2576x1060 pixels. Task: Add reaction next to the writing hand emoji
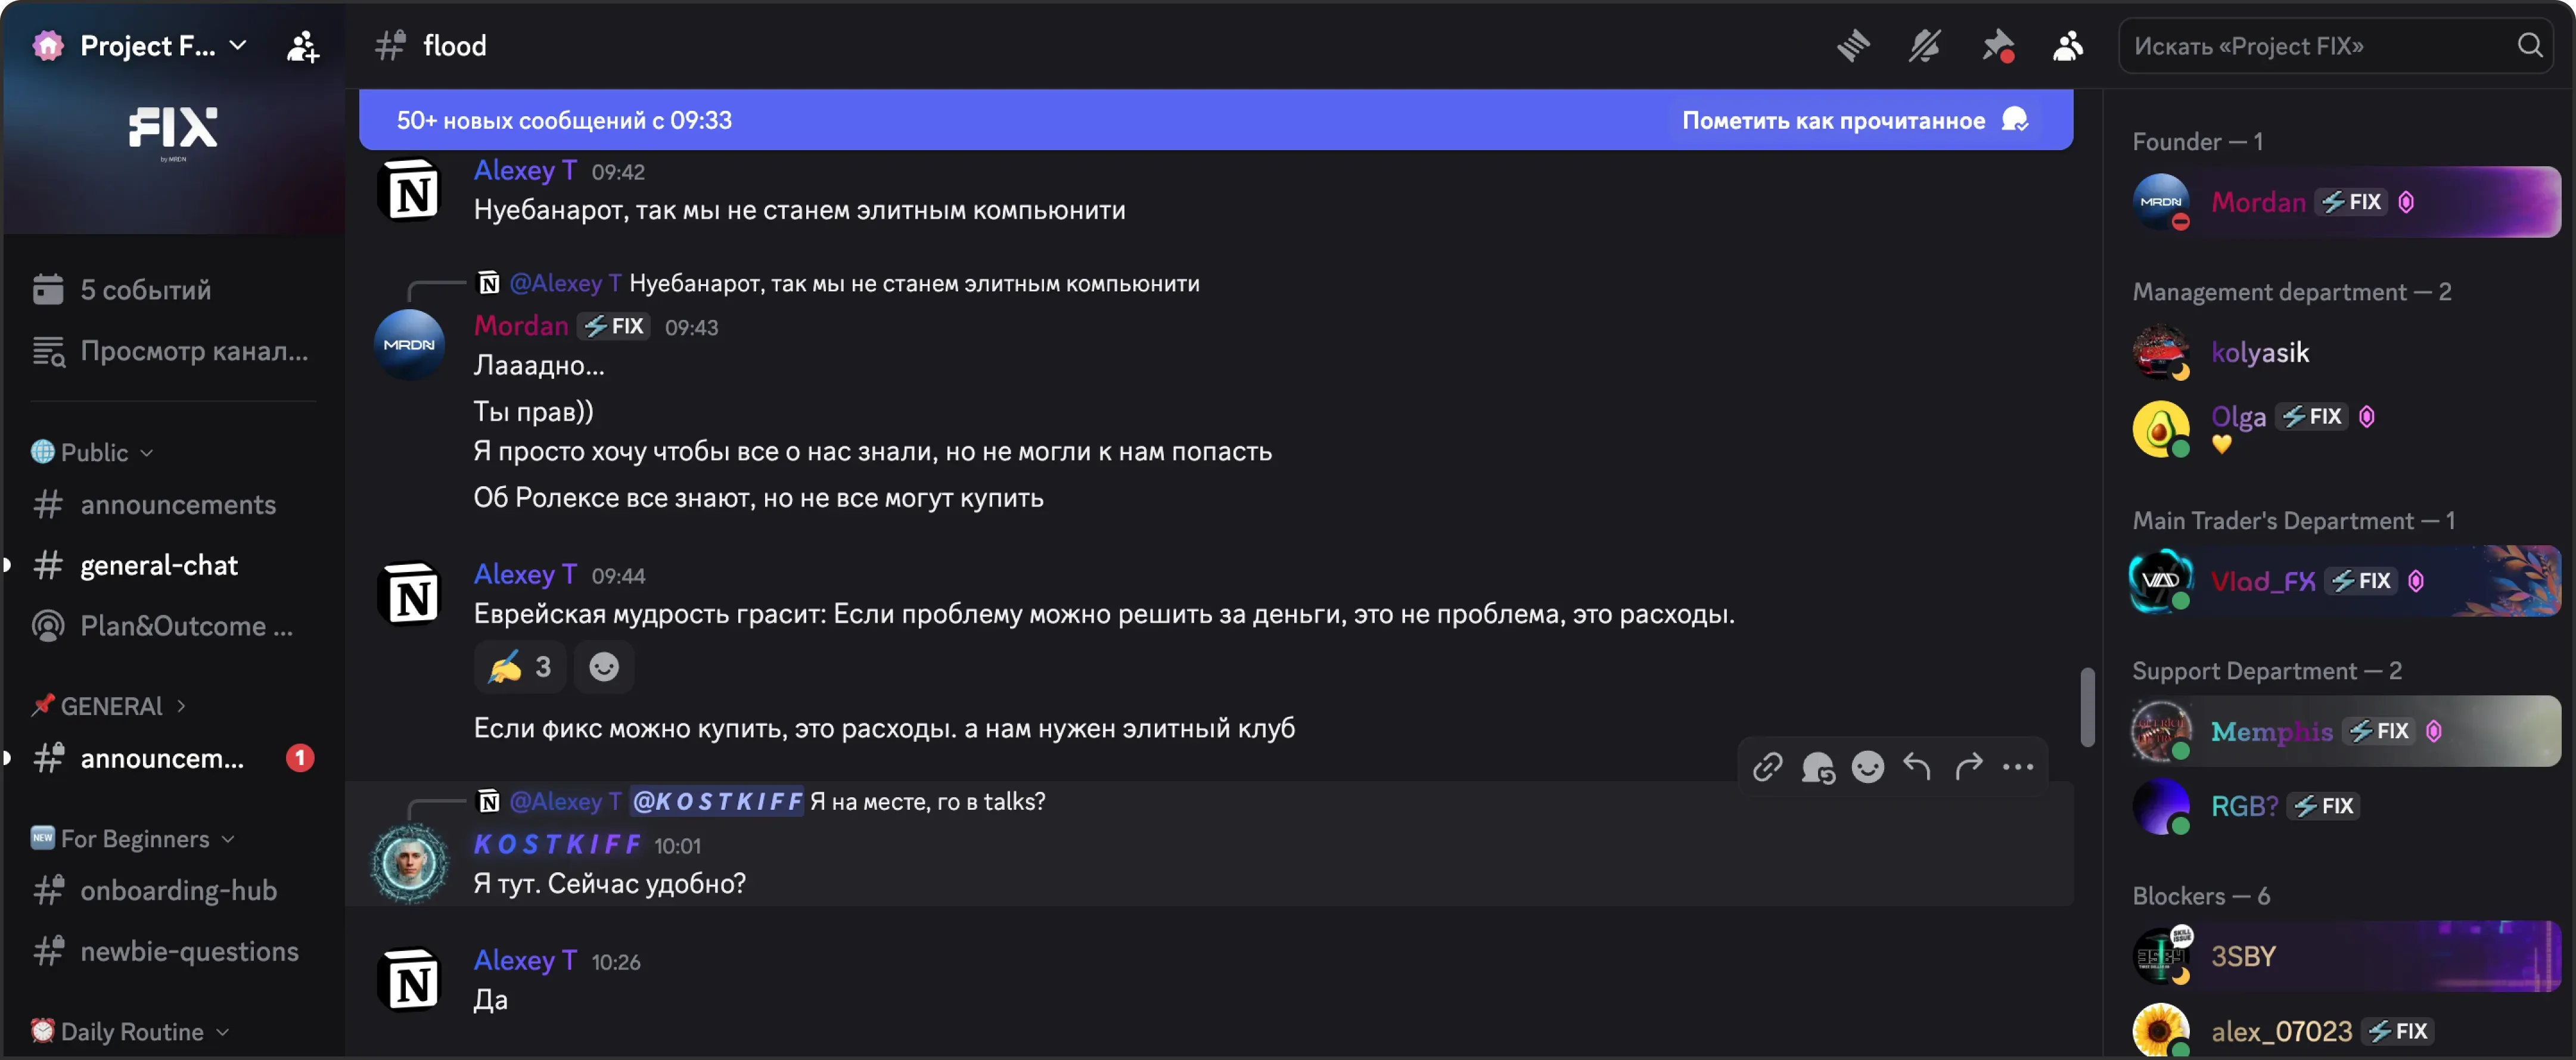[x=604, y=667]
